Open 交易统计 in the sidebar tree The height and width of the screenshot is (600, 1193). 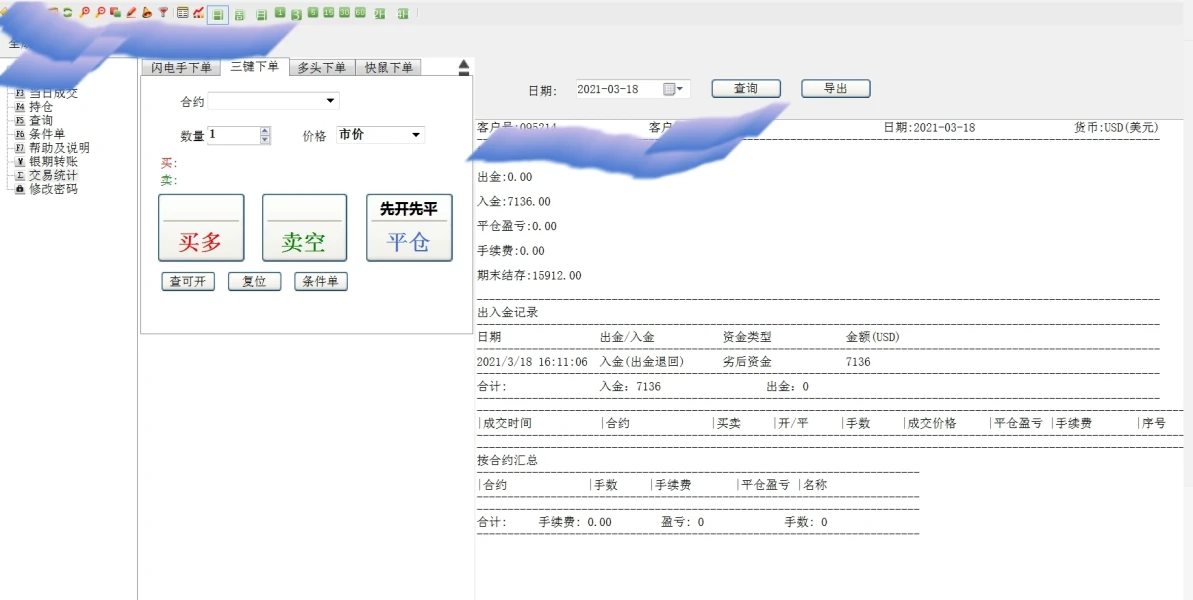pyautogui.click(x=53, y=175)
